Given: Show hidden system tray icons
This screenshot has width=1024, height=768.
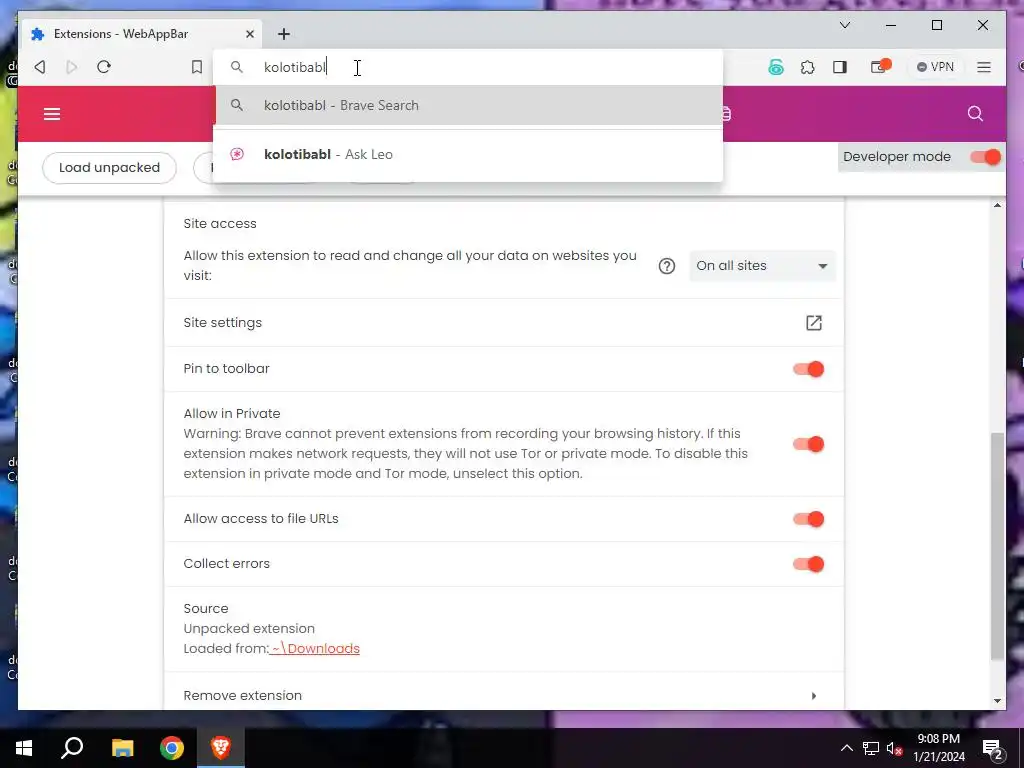Looking at the screenshot, I should point(846,748).
